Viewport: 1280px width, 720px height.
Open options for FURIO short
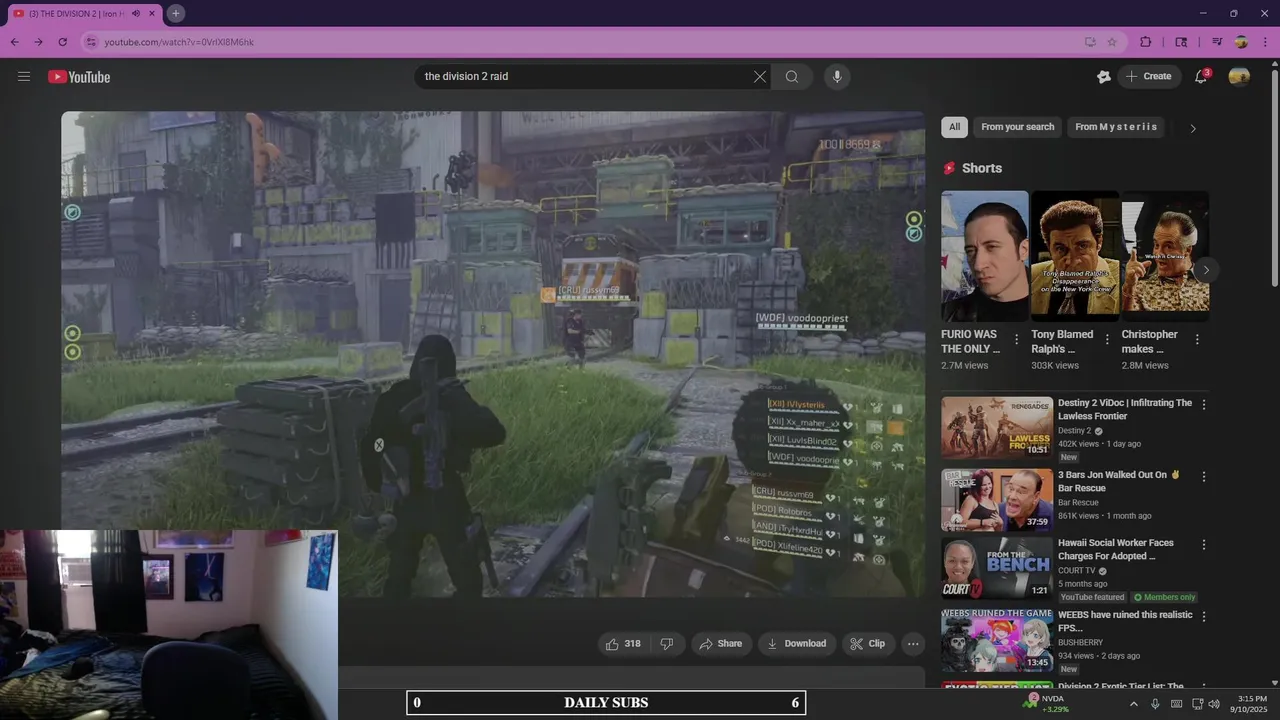click(1017, 340)
